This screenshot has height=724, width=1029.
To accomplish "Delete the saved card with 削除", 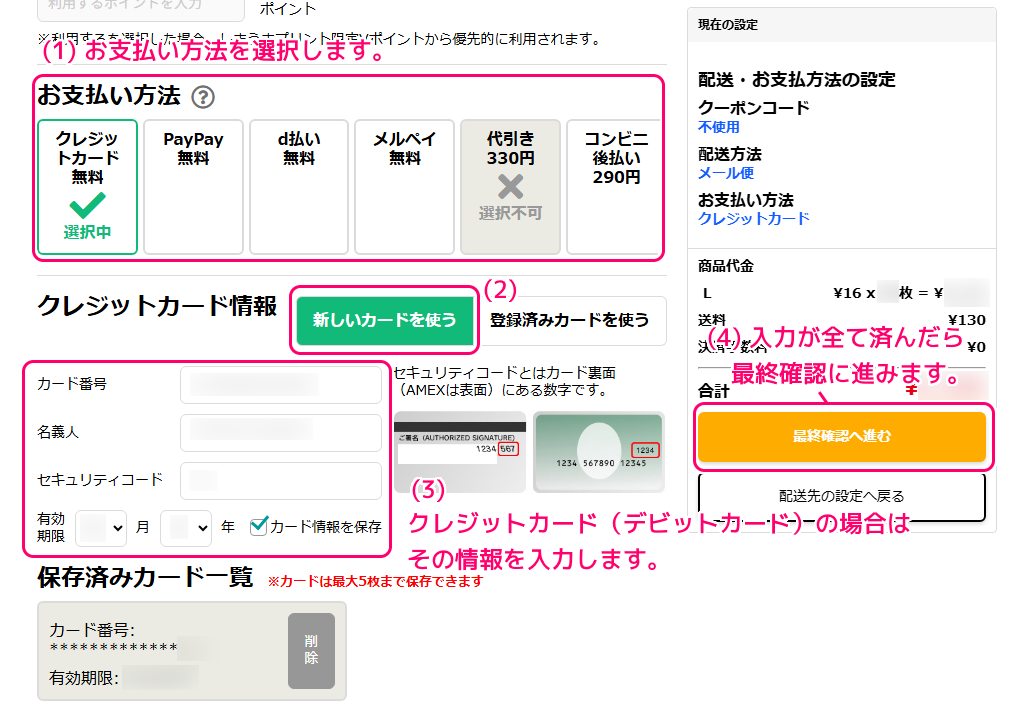I will (x=311, y=651).
